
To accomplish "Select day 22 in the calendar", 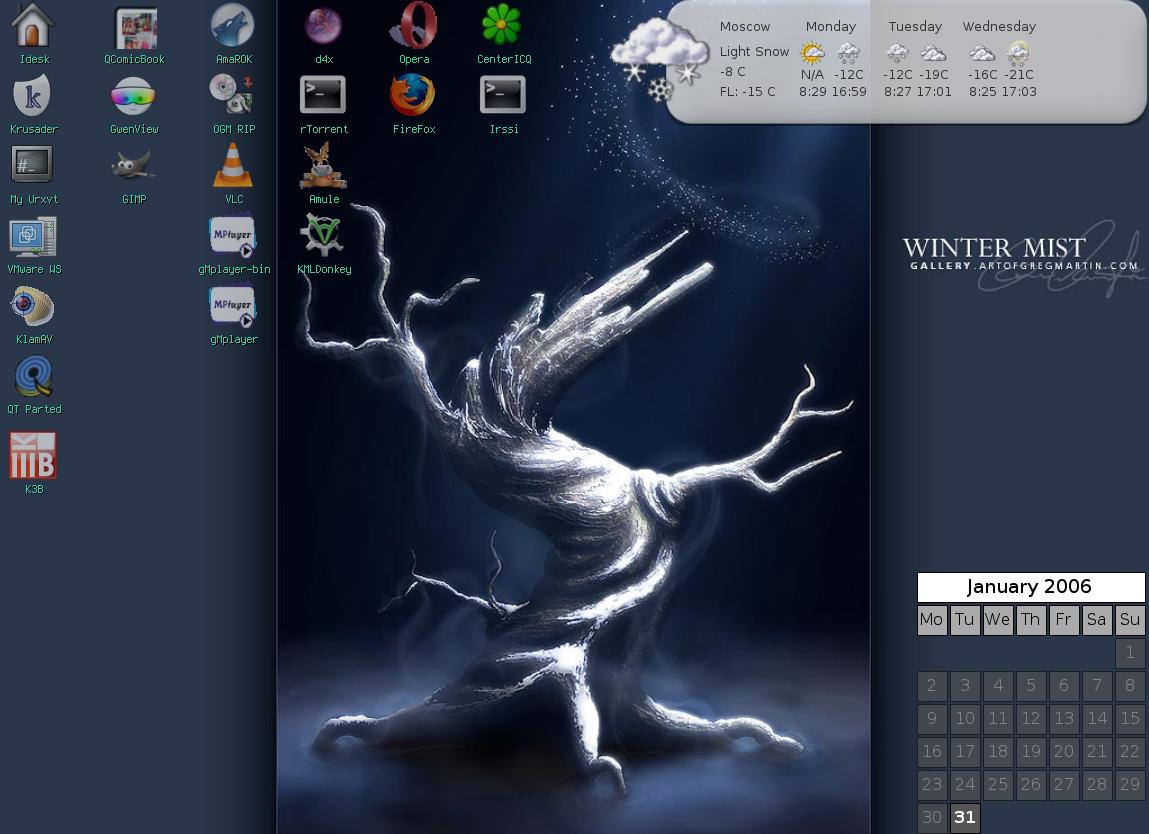I will [1130, 751].
